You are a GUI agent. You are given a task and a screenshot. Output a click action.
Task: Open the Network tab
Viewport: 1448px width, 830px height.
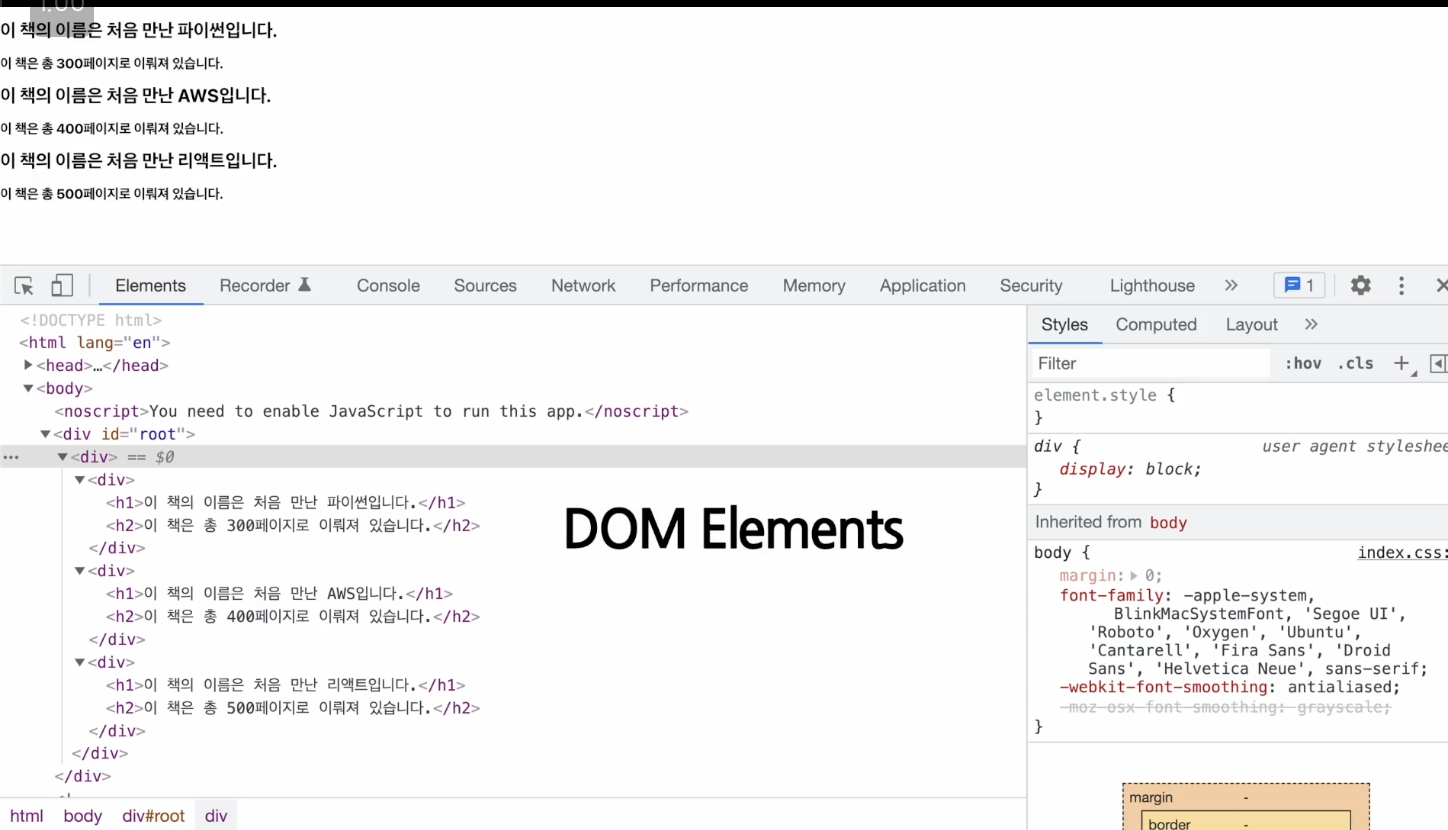point(583,285)
